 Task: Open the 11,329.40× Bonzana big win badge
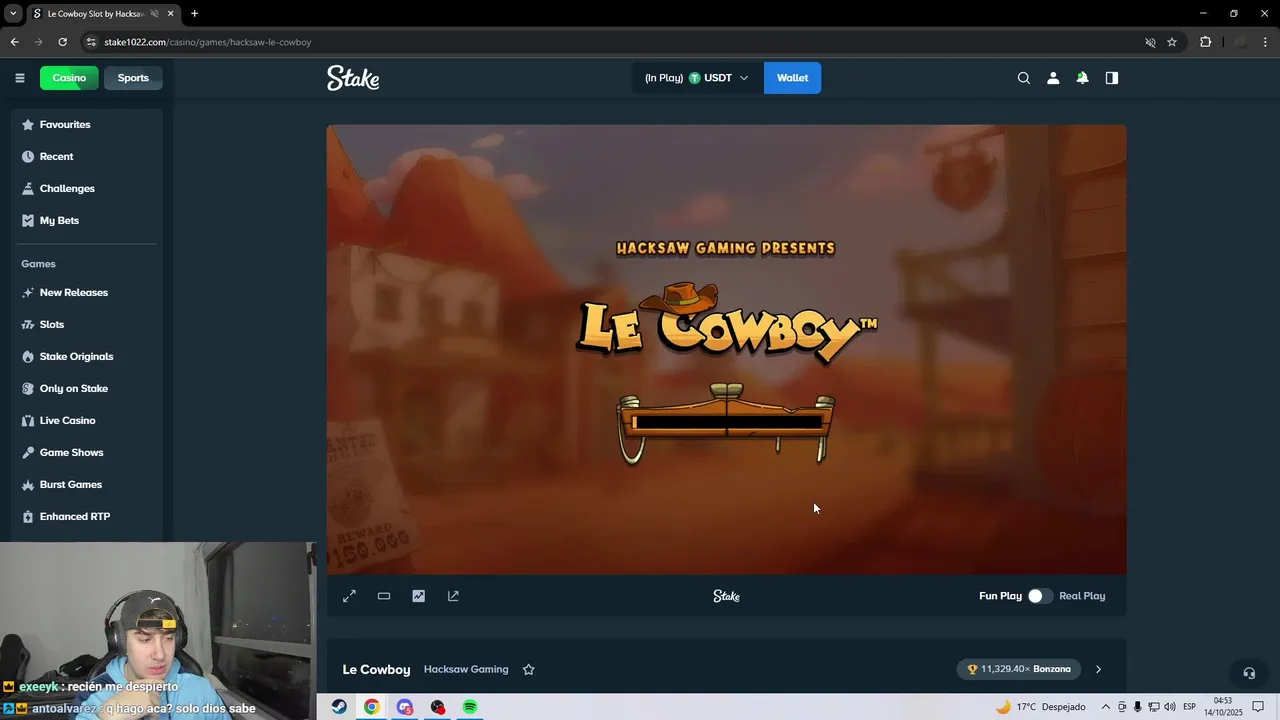coord(1019,669)
